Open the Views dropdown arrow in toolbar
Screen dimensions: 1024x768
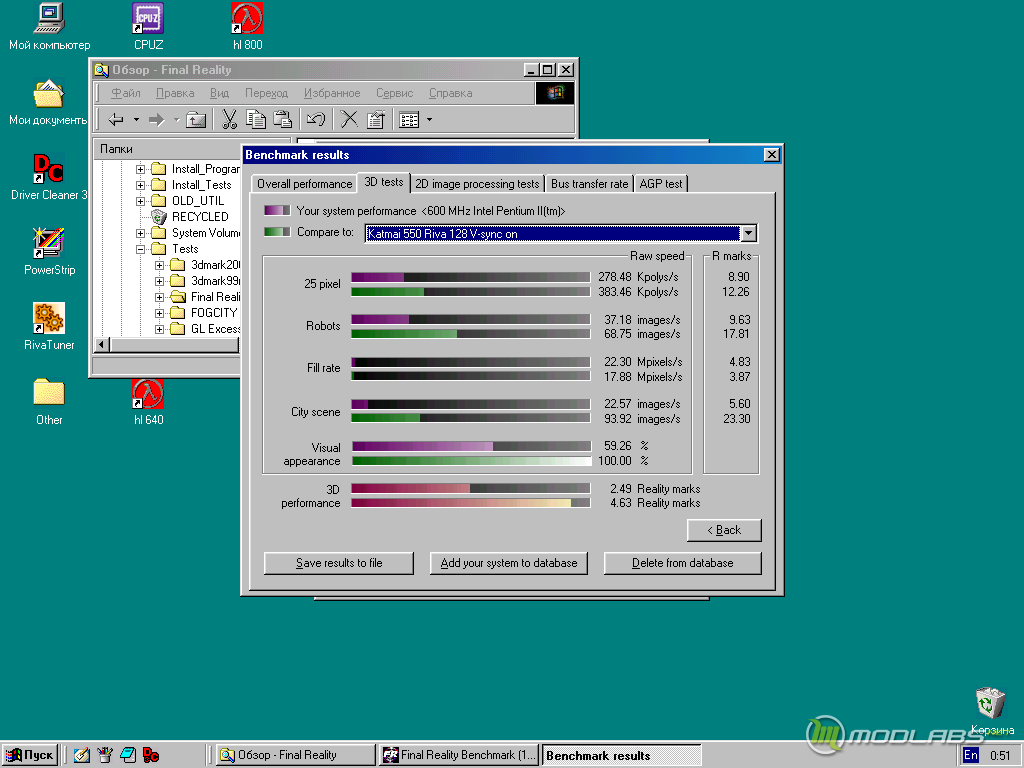coord(429,120)
